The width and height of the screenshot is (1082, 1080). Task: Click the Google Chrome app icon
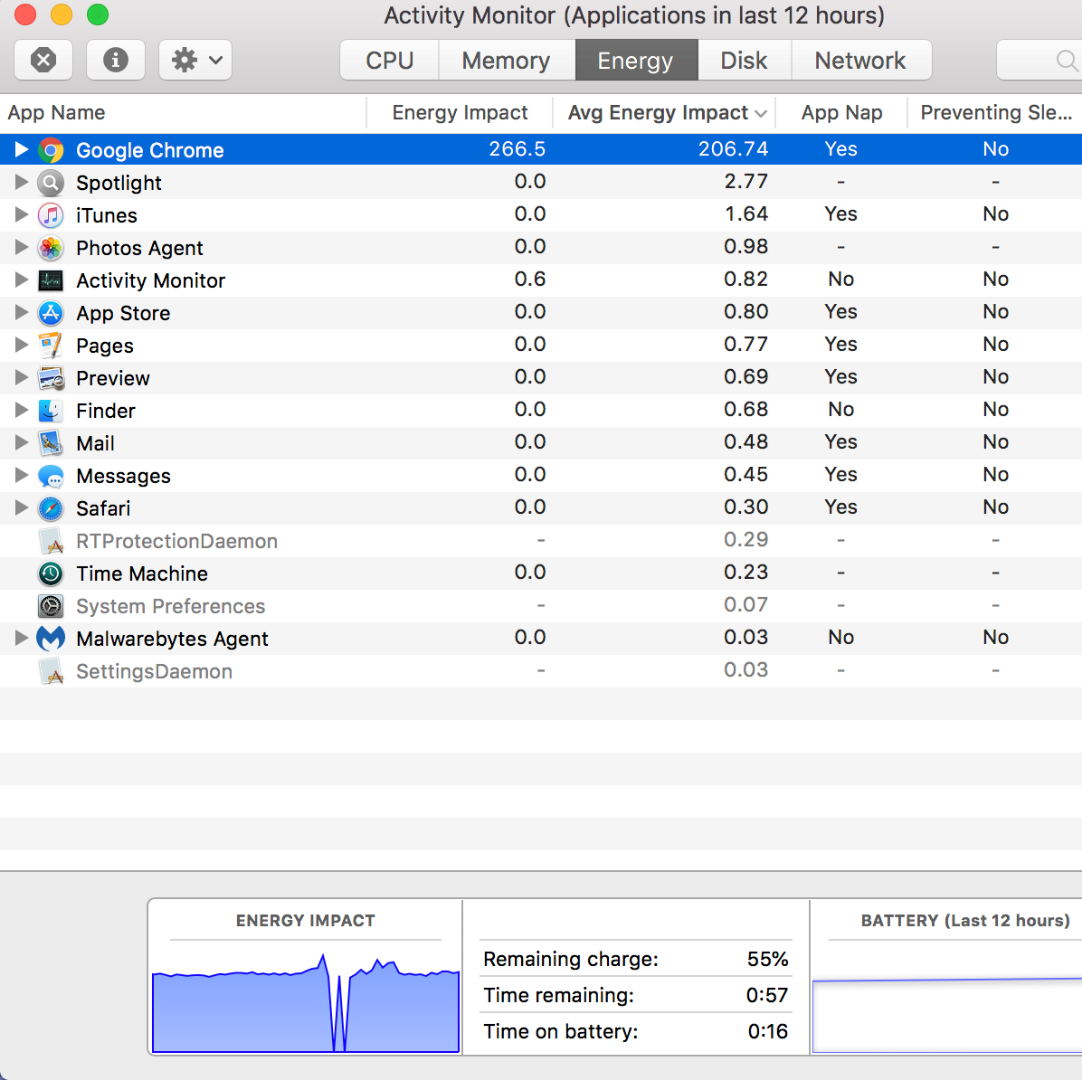(x=51, y=150)
